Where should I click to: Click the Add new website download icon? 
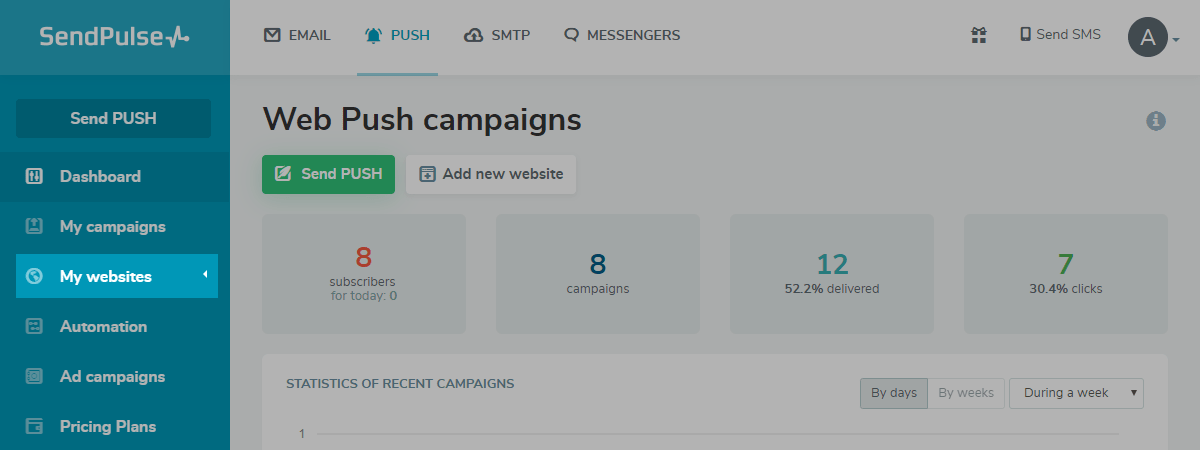427,174
